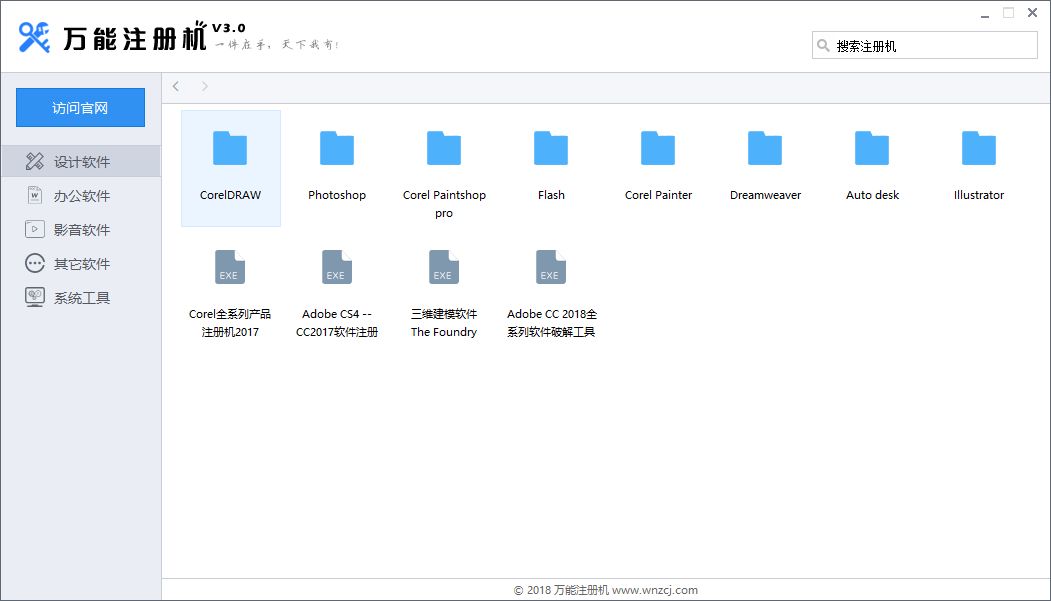Close the 万能注册机 window
This screenshot has height=601, width=1051.
point(1032,13)
